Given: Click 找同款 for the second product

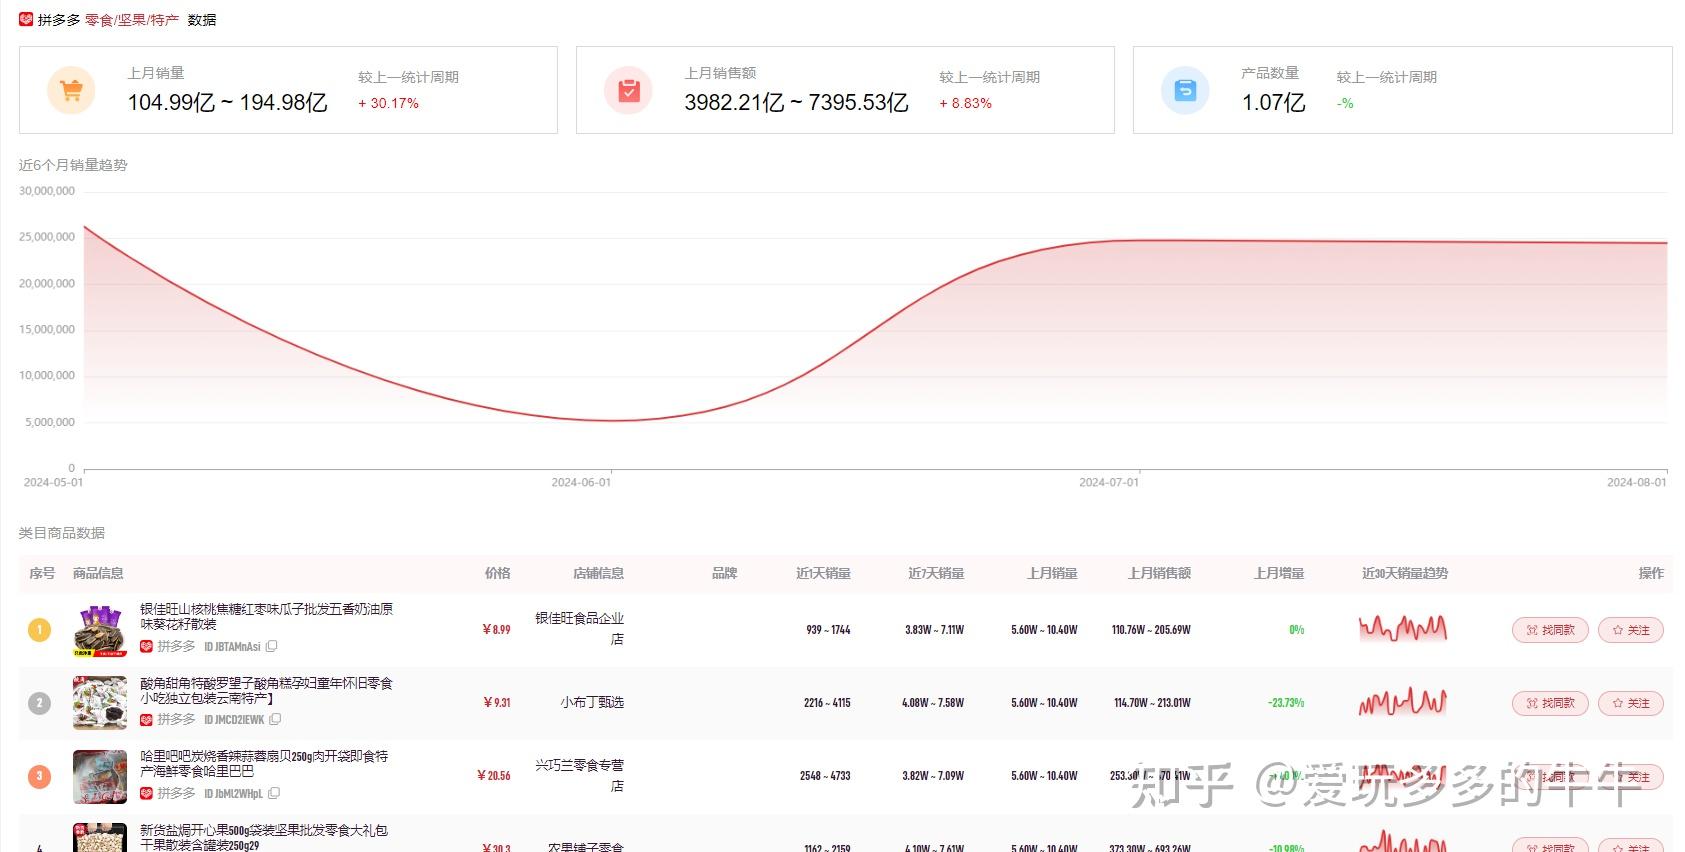Looking at the screenshot, I should [1550, 703].
